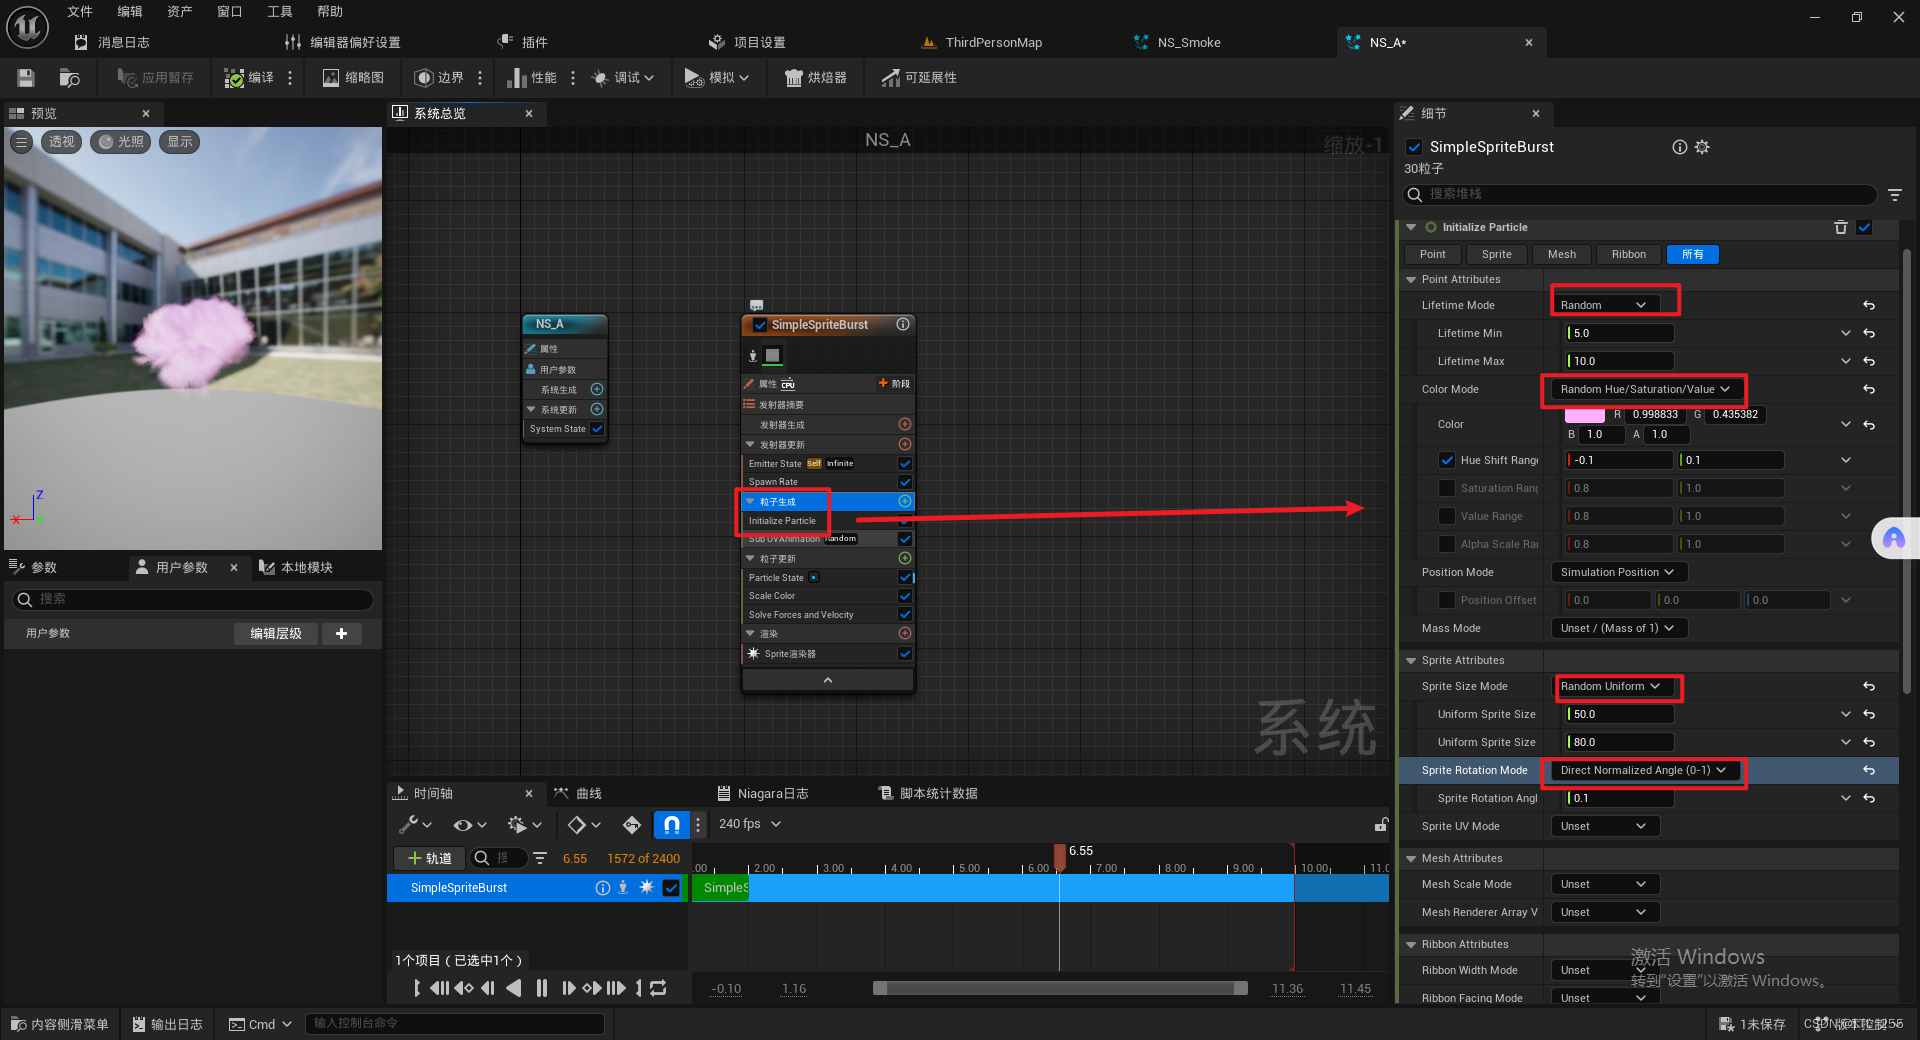Click the emitter info icon on the SimpleSpriteBurst node

click(x=903, y=324)
